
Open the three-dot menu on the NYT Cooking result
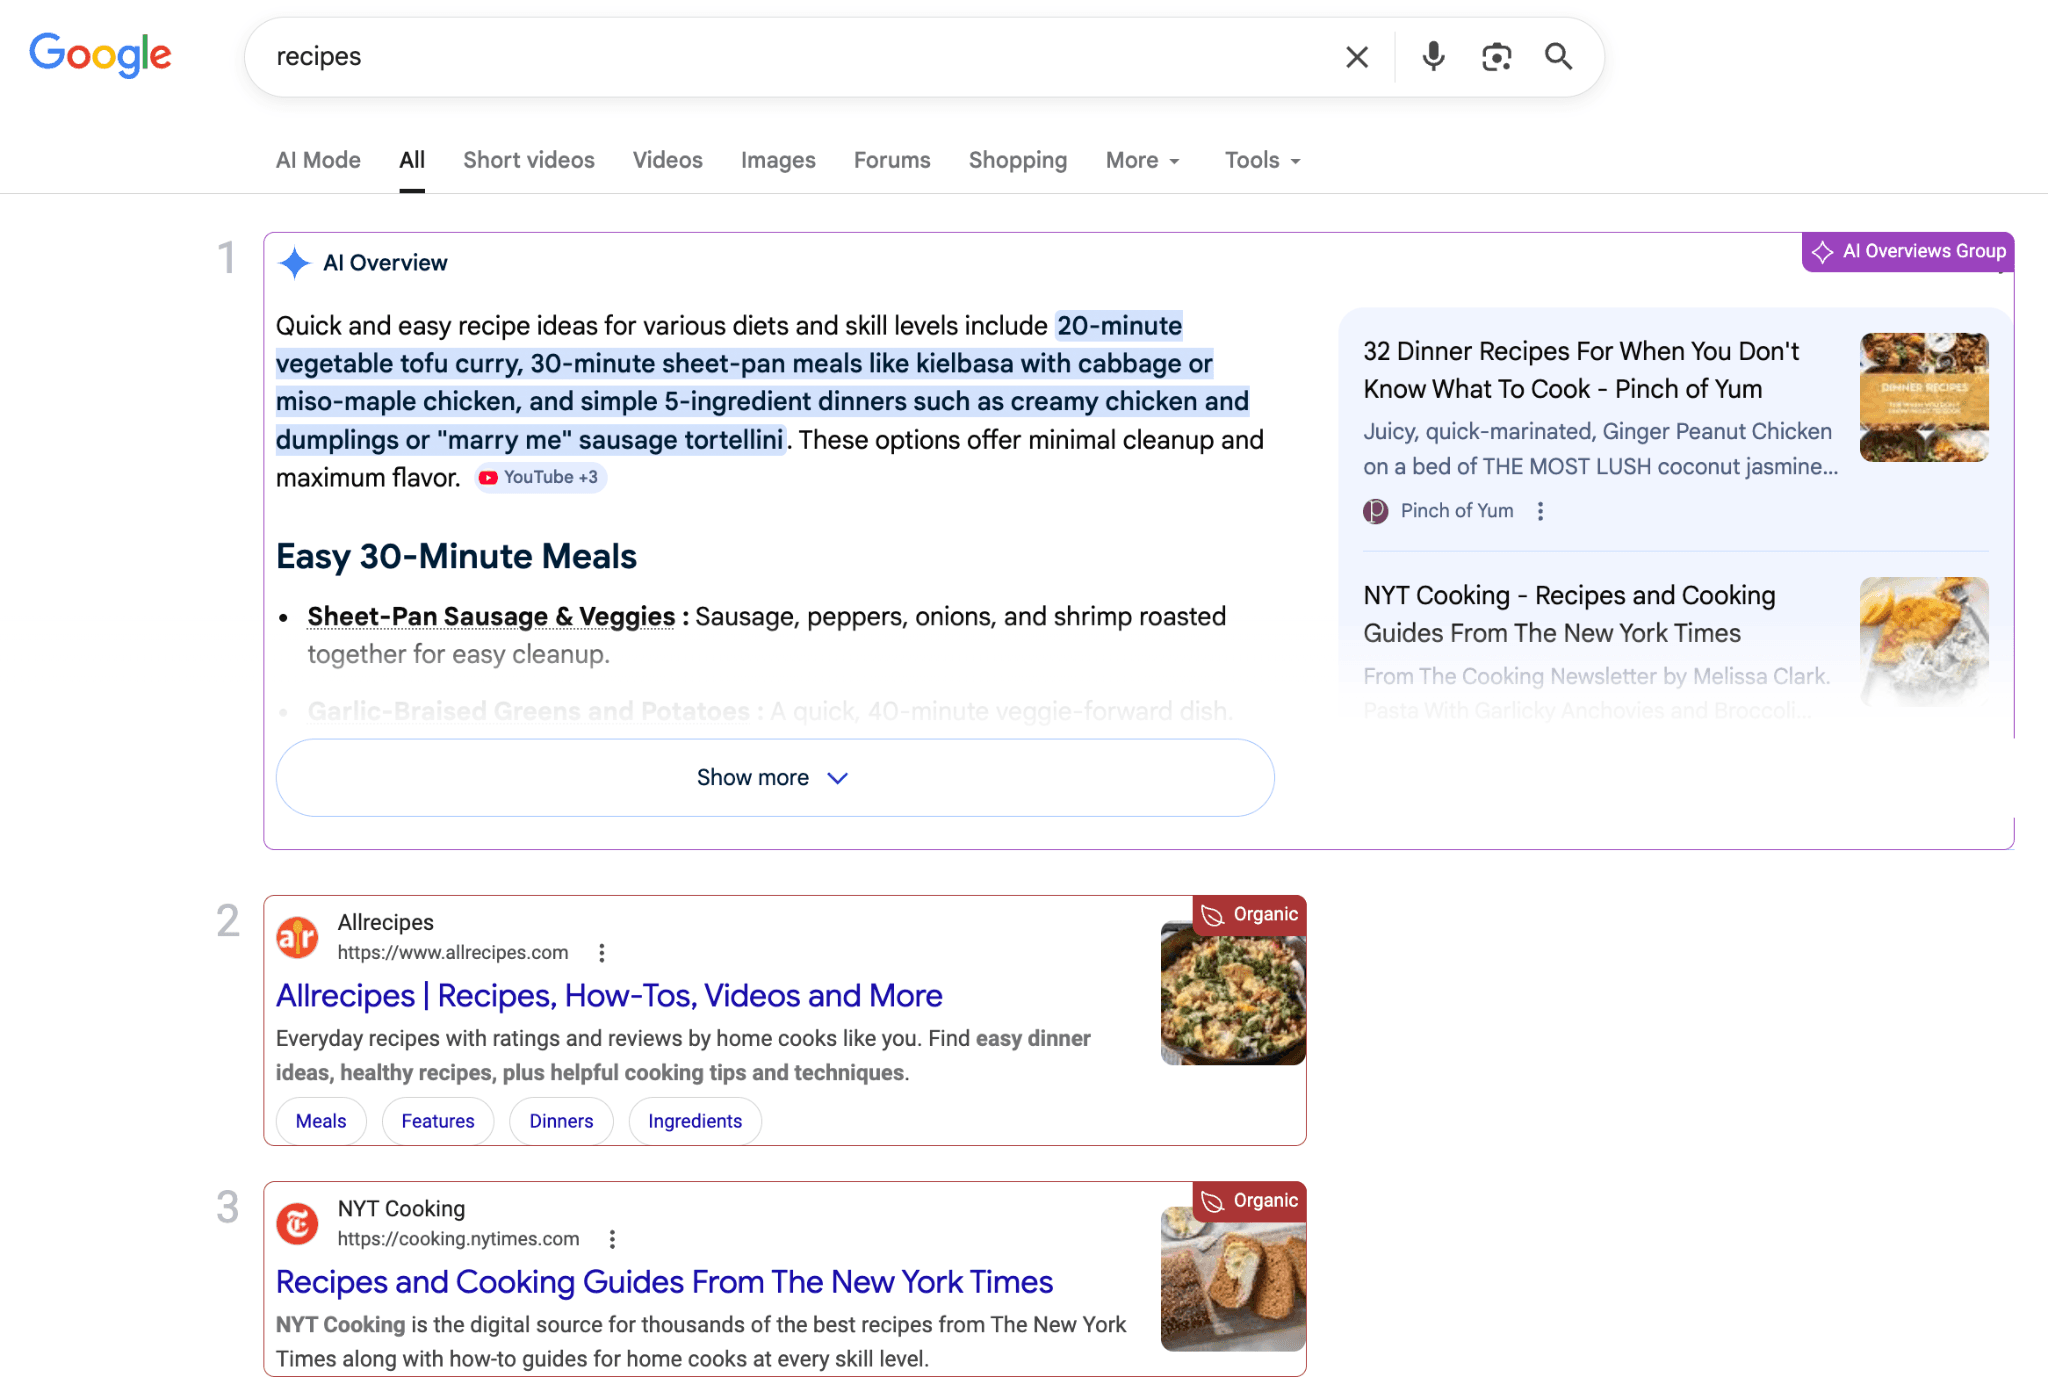[x=612, y=1239]
